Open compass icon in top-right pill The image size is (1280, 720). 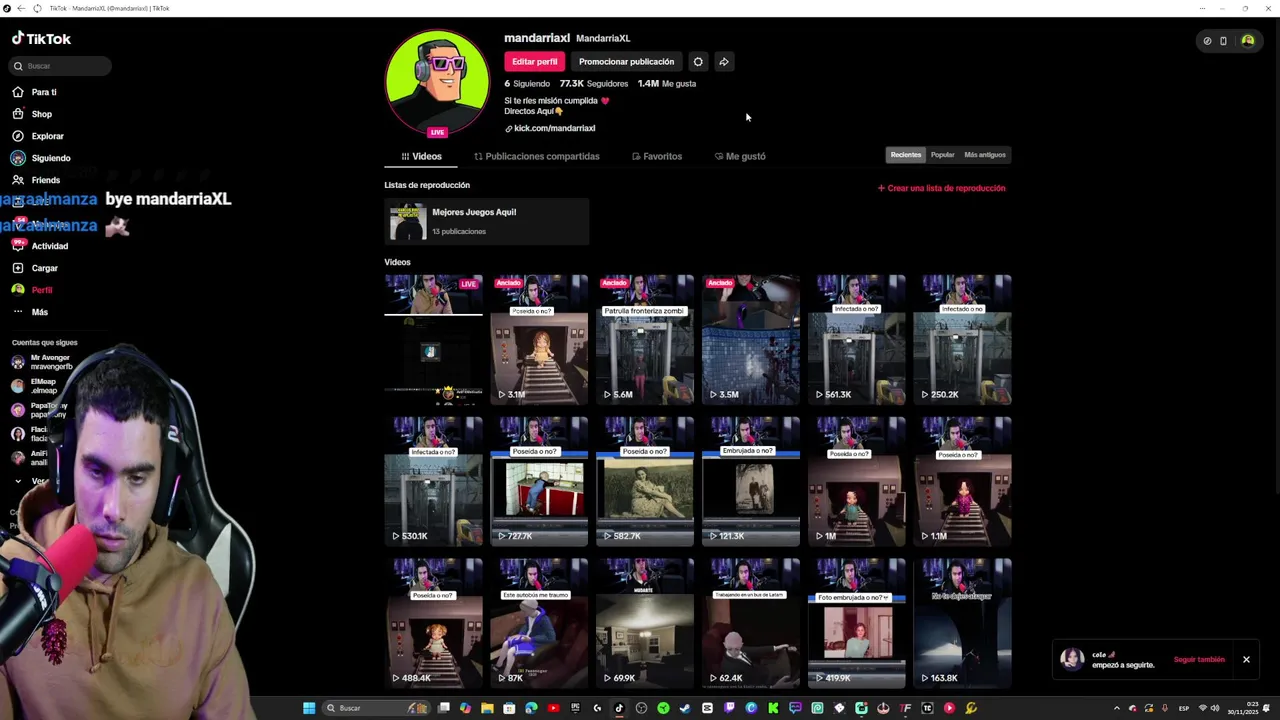click(x=1207, y=41)
